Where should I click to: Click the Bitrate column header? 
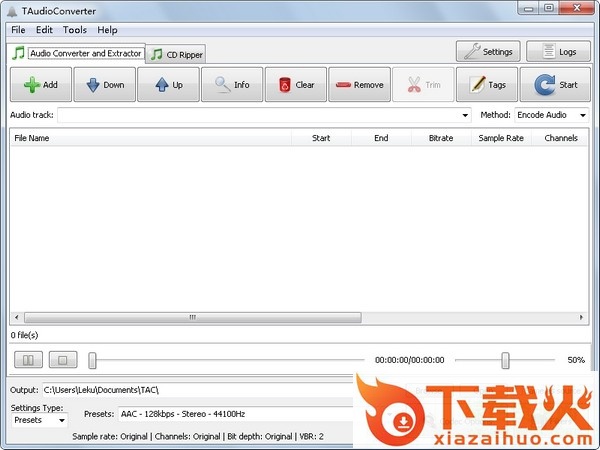point(441,138)
